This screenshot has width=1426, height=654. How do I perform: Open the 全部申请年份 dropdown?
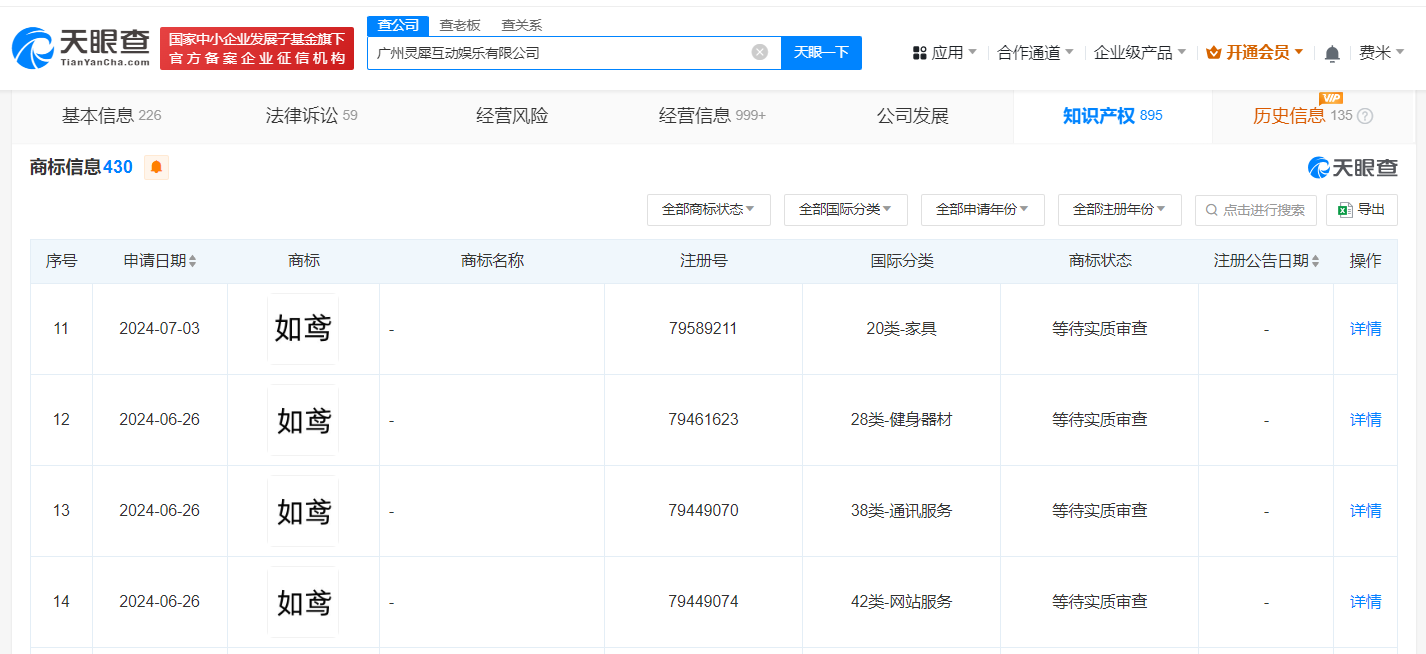click(x=983, y=210)
